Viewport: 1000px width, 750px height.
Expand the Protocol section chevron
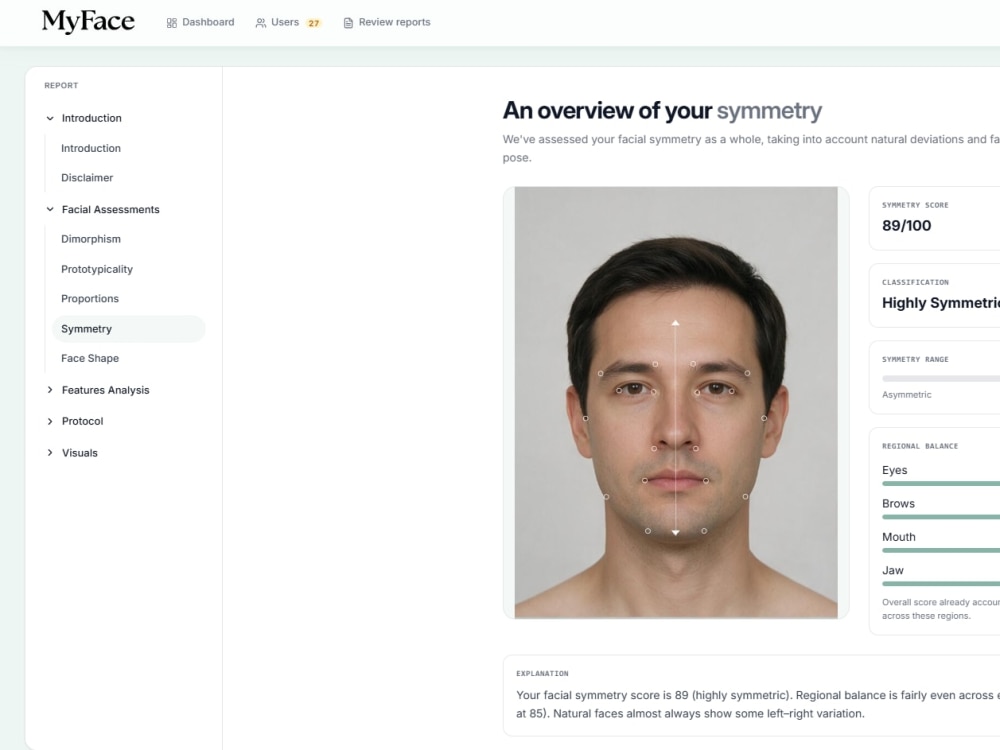[x=50, y=421]
